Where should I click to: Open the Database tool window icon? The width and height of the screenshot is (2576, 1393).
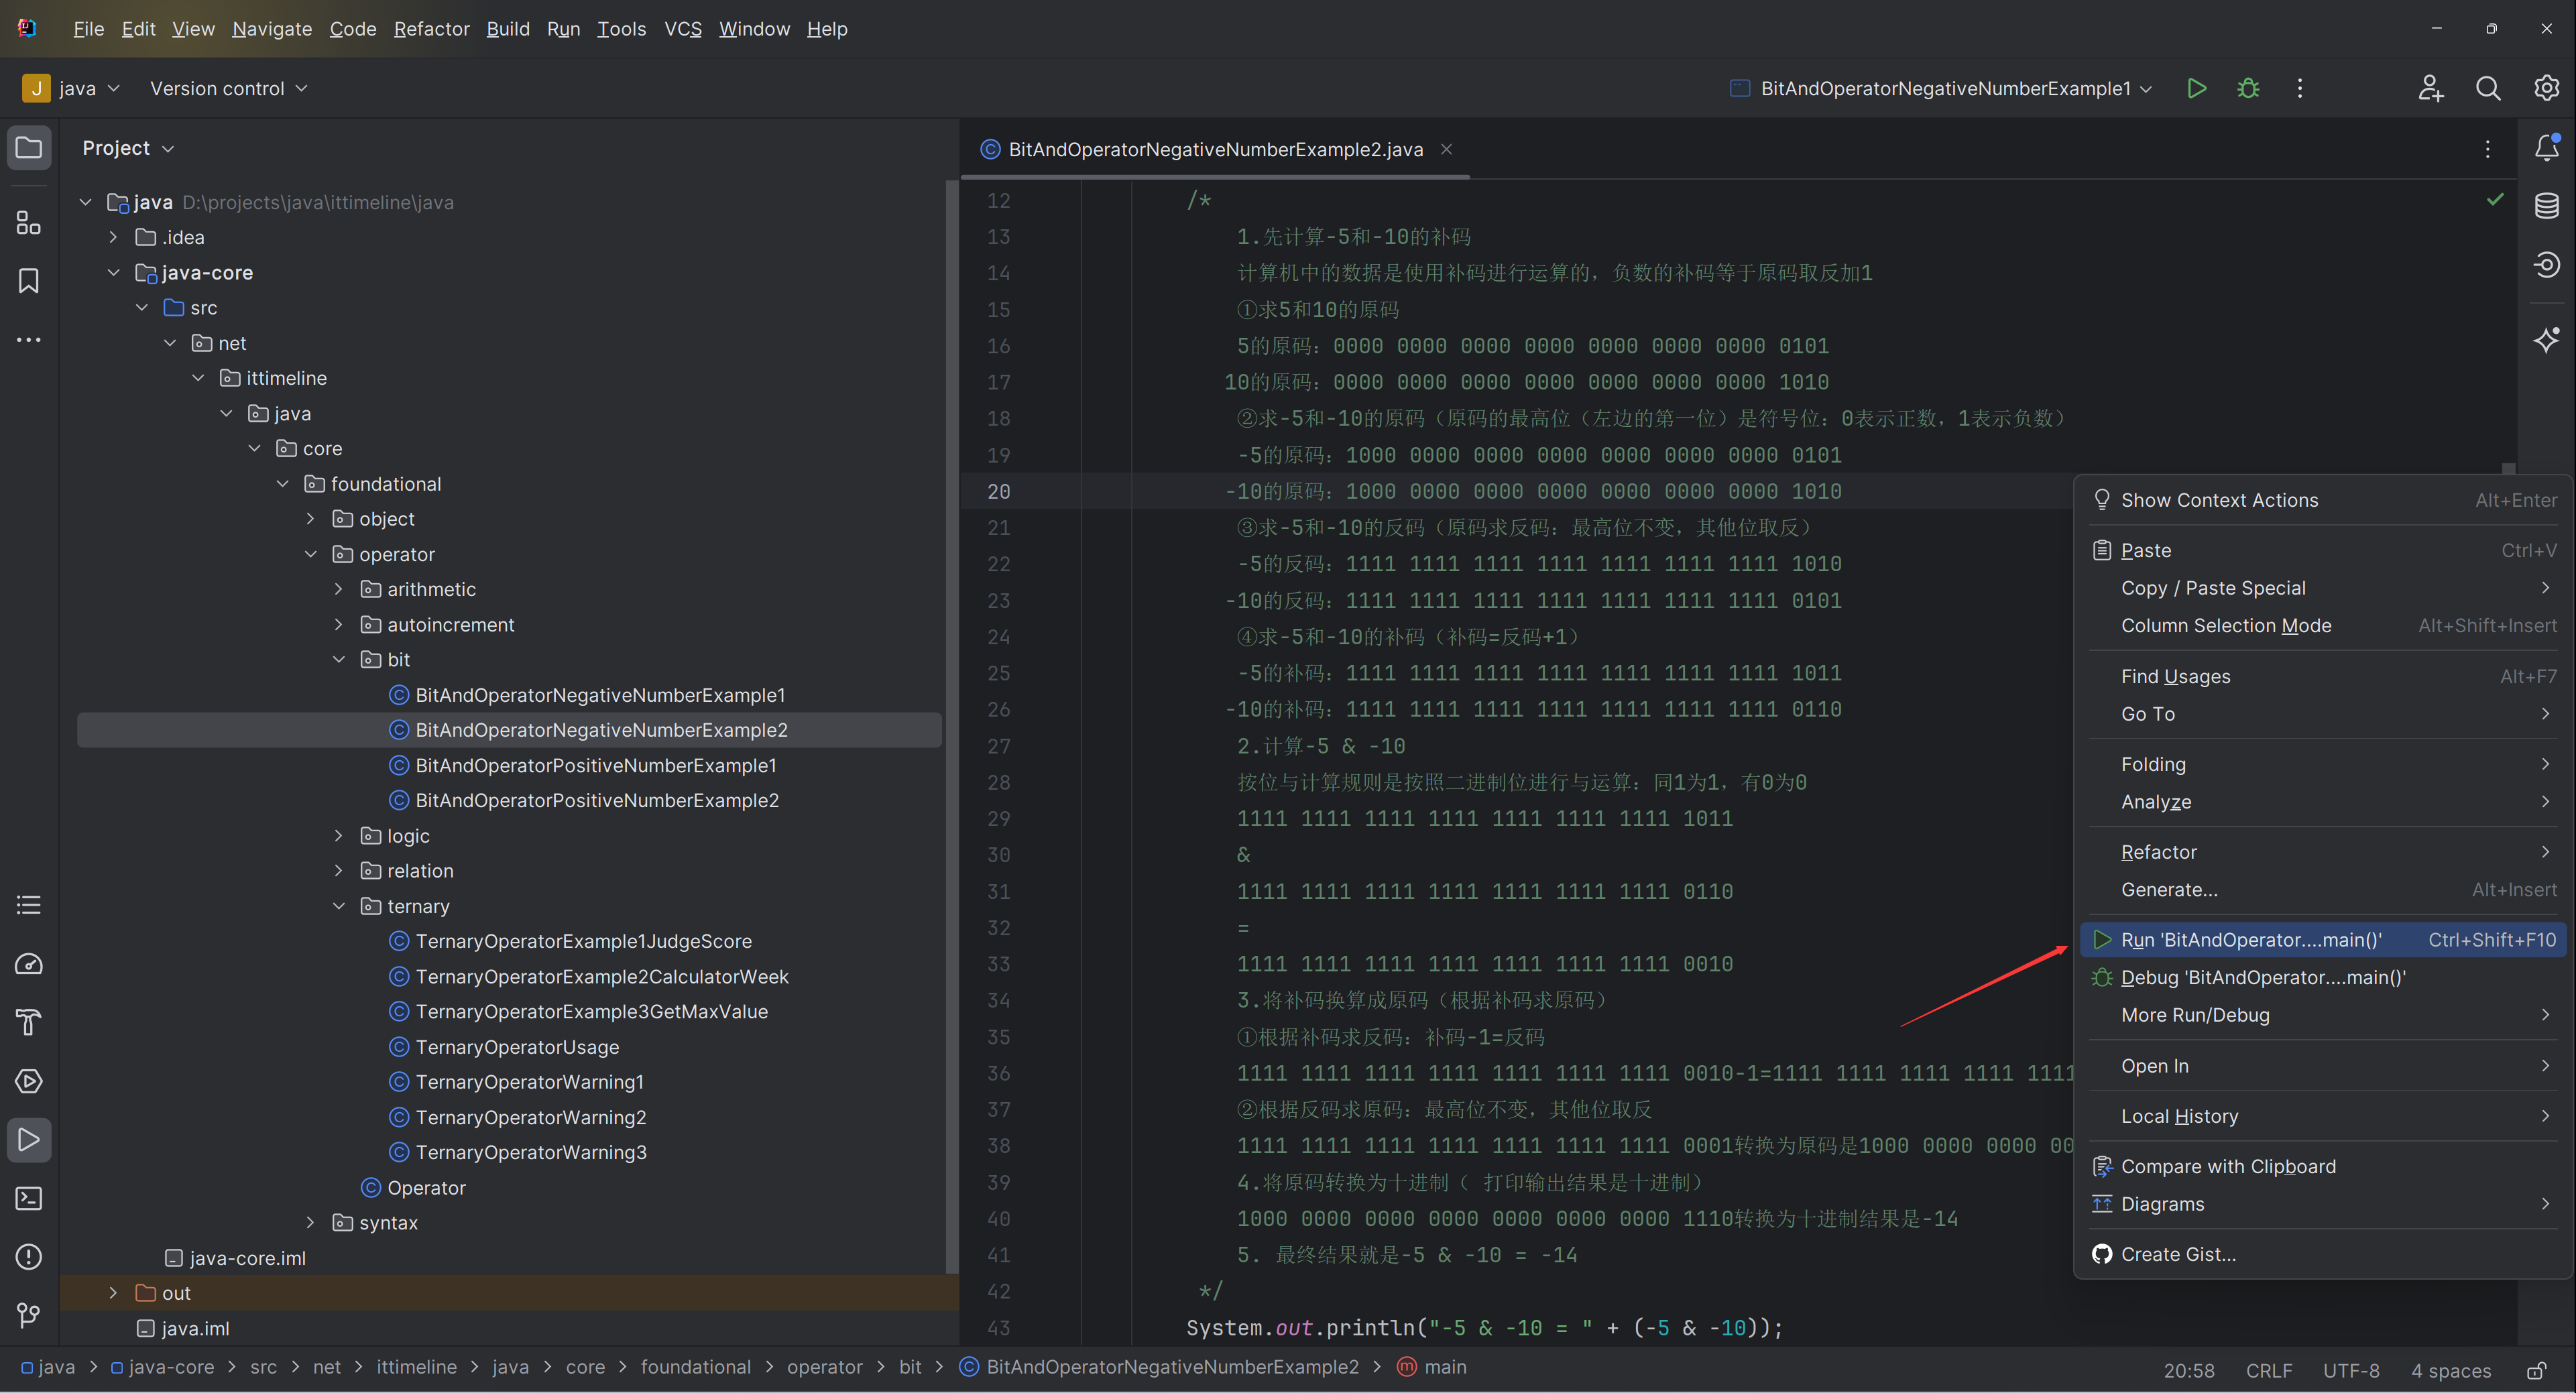[x=2546, y=206]
